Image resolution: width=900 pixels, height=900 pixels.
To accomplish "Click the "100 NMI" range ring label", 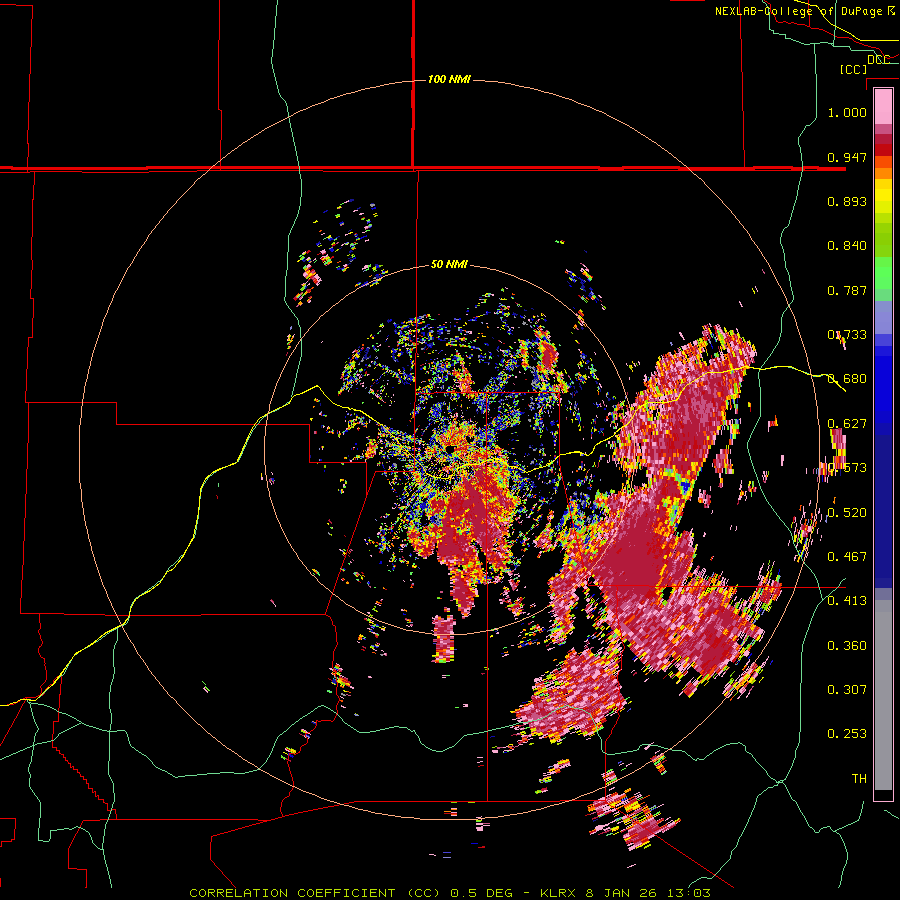I will point(449,79).
